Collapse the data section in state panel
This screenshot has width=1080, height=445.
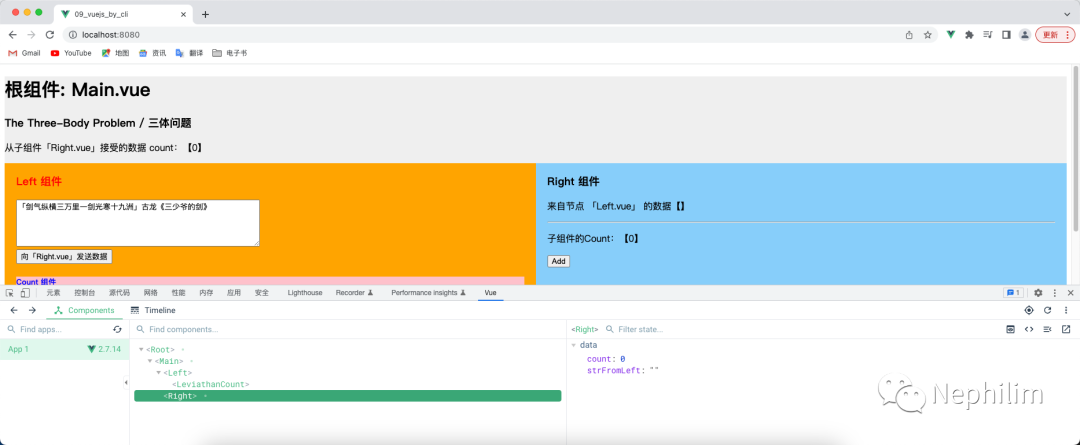(x=574, y=345)
